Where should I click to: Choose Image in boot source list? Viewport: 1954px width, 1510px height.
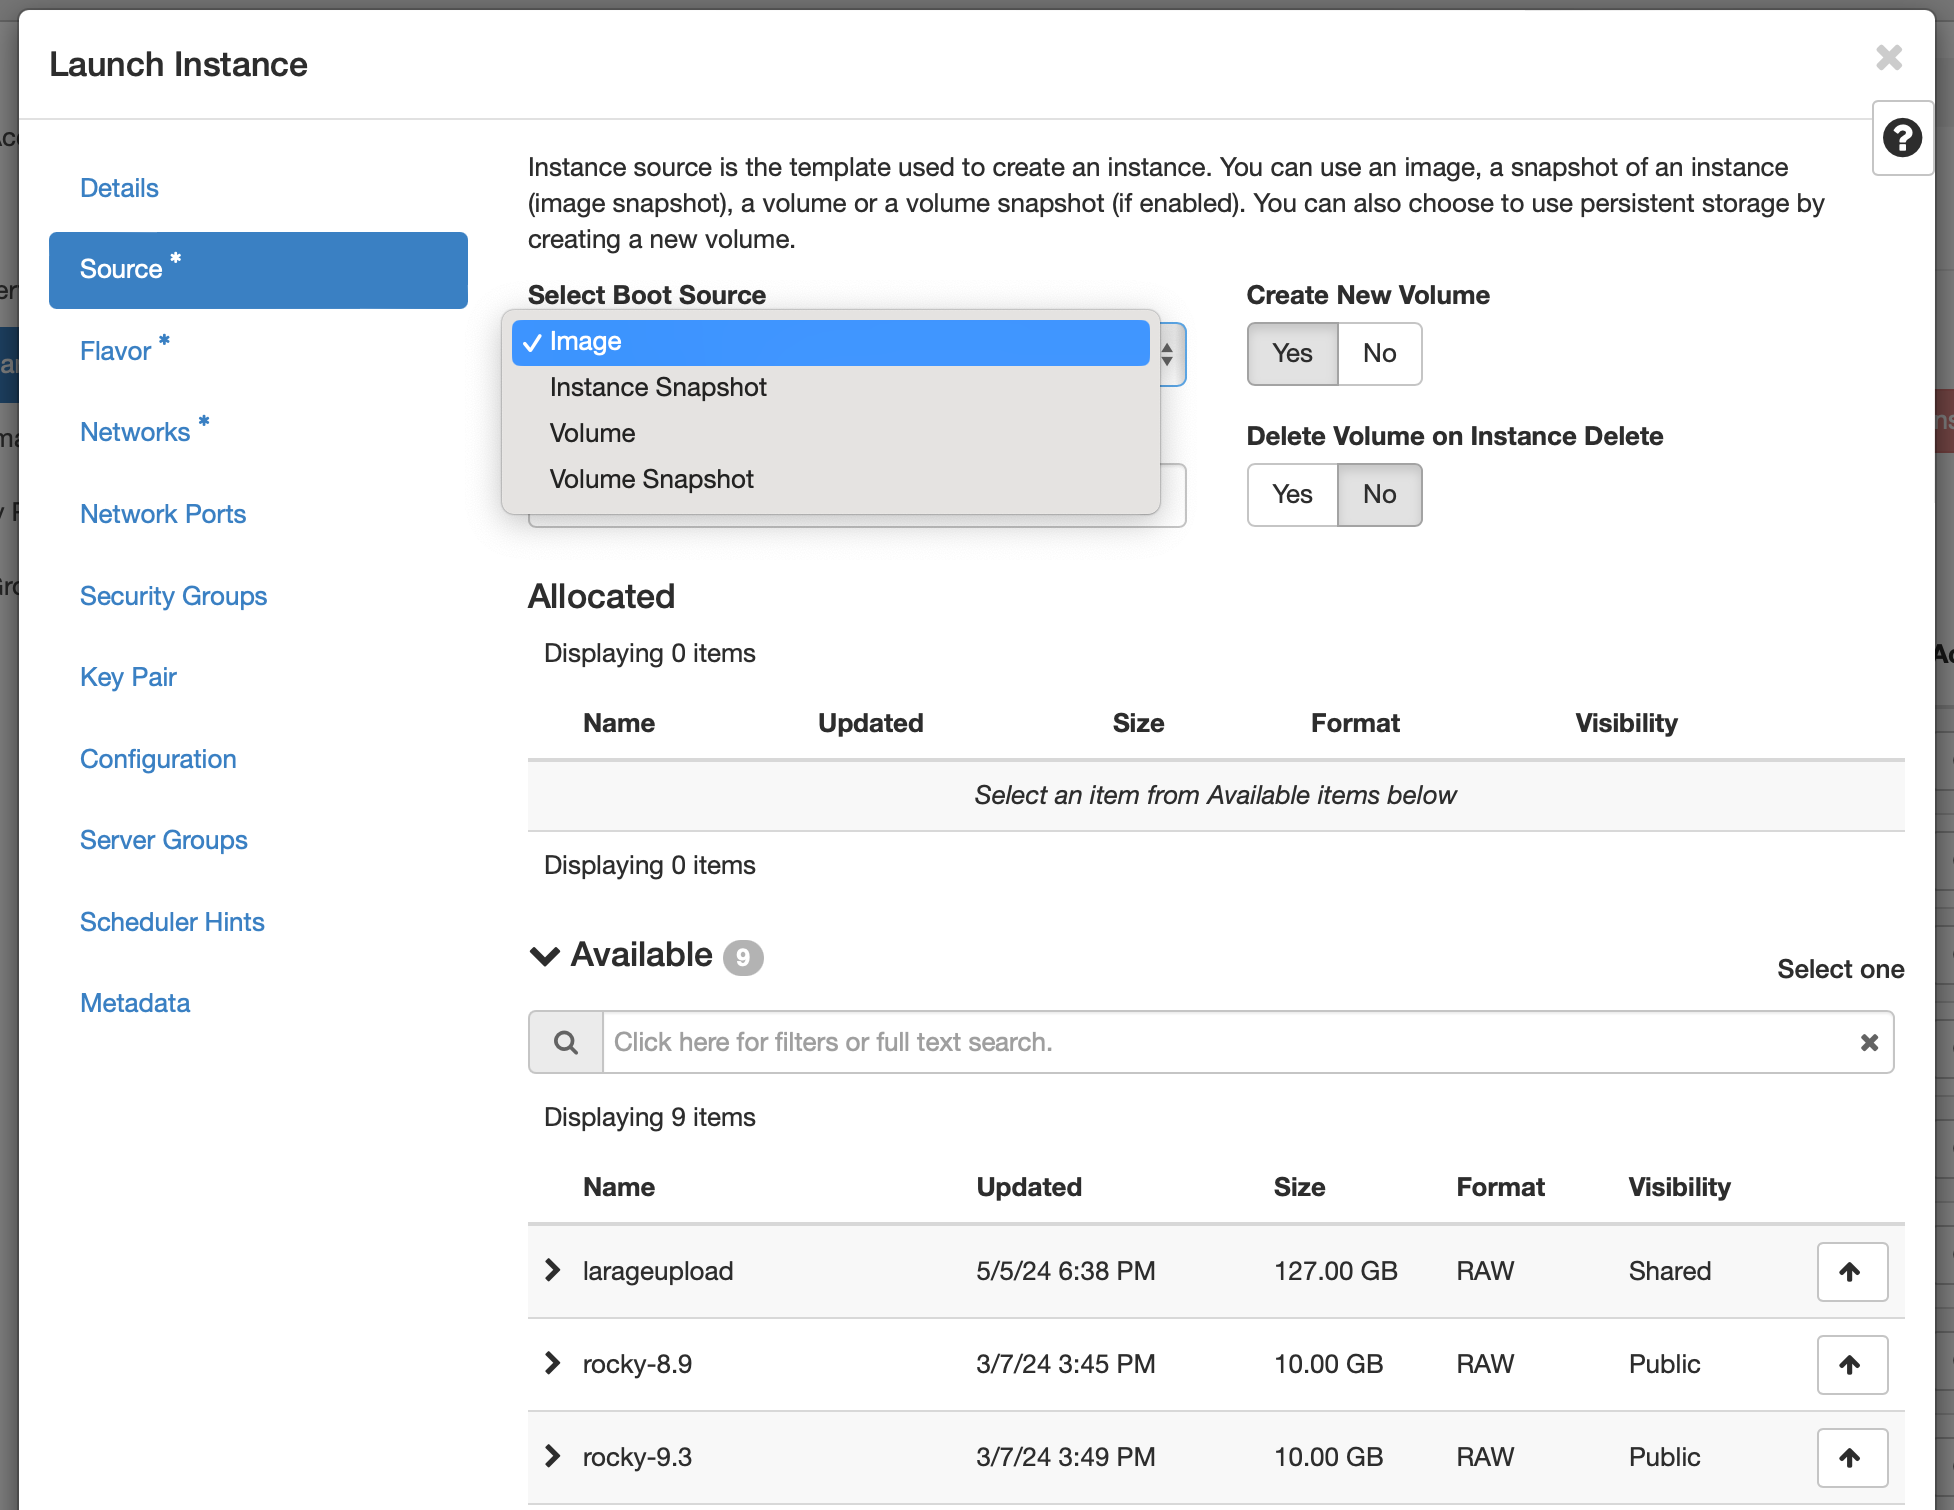pyautogui.click(x=830, y=342)
